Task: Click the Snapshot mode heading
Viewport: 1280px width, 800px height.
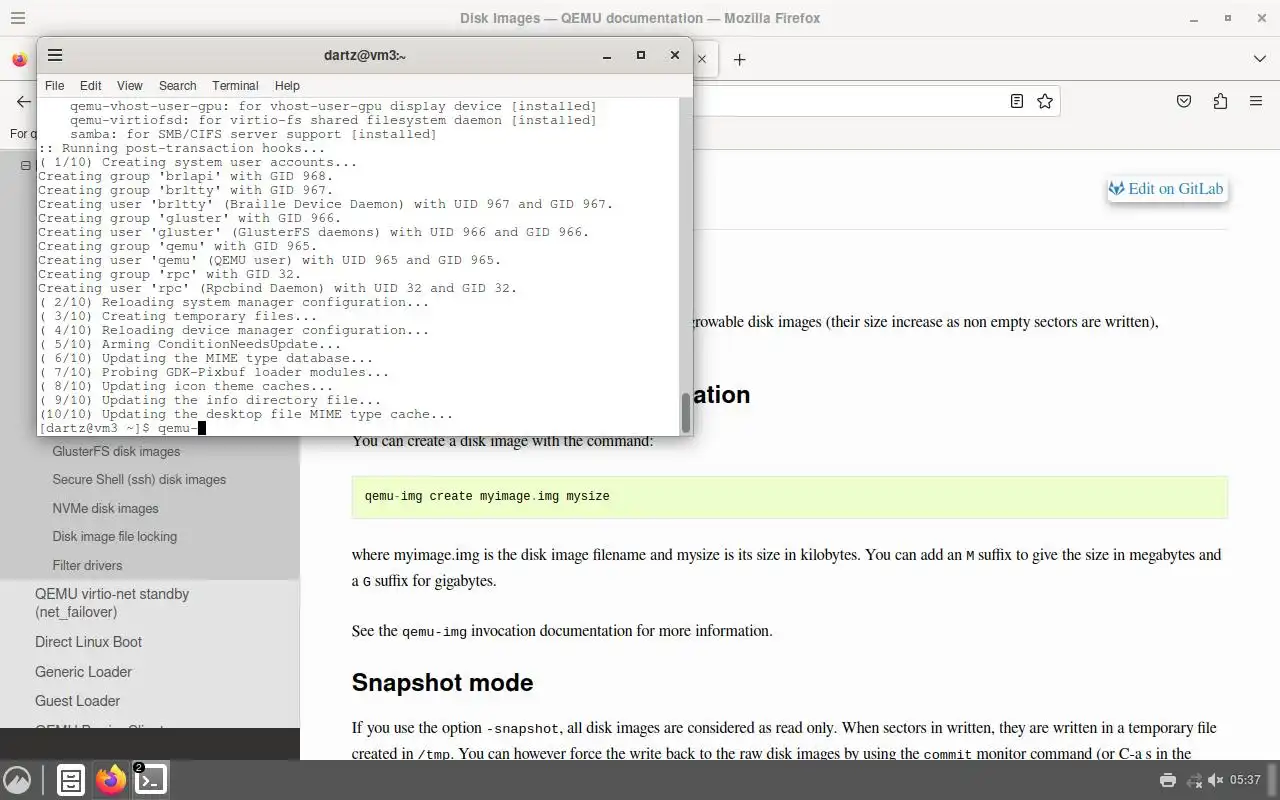Action: [442, 682]
